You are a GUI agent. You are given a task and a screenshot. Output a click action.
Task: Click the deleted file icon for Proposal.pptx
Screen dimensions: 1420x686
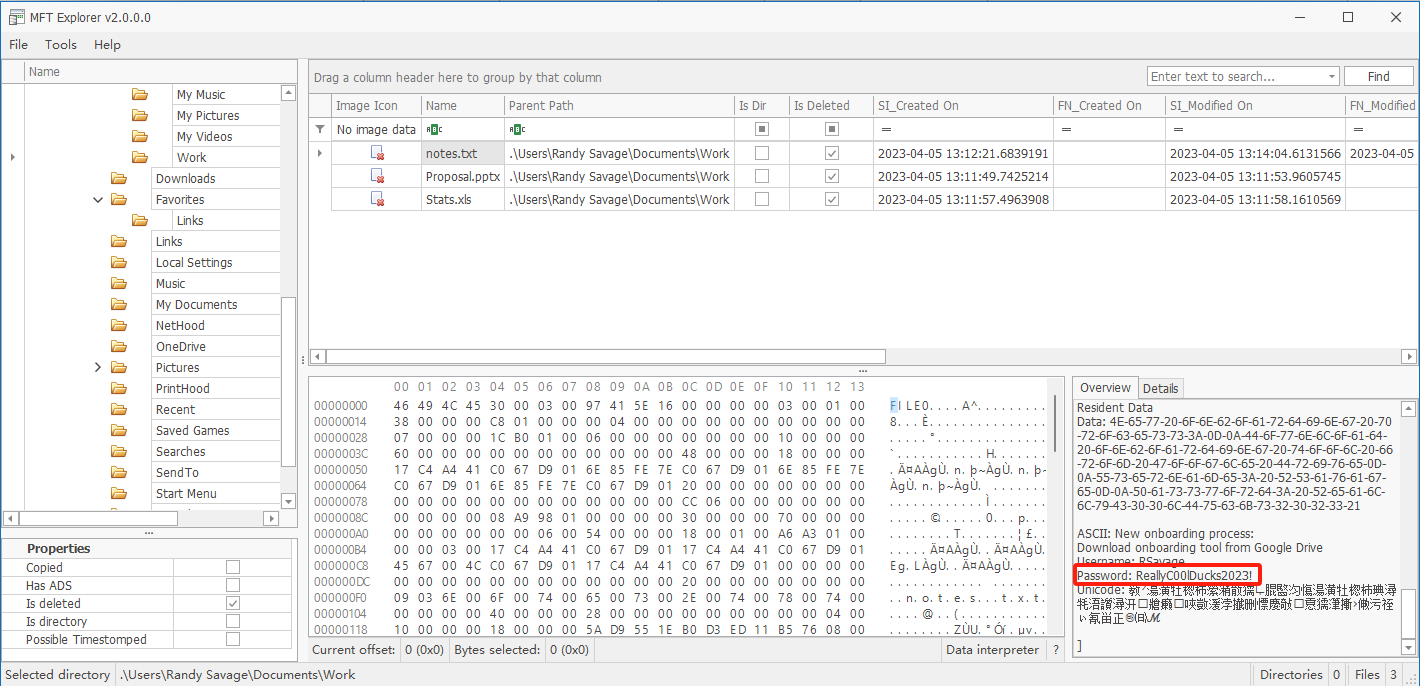[x=377, y=177]
